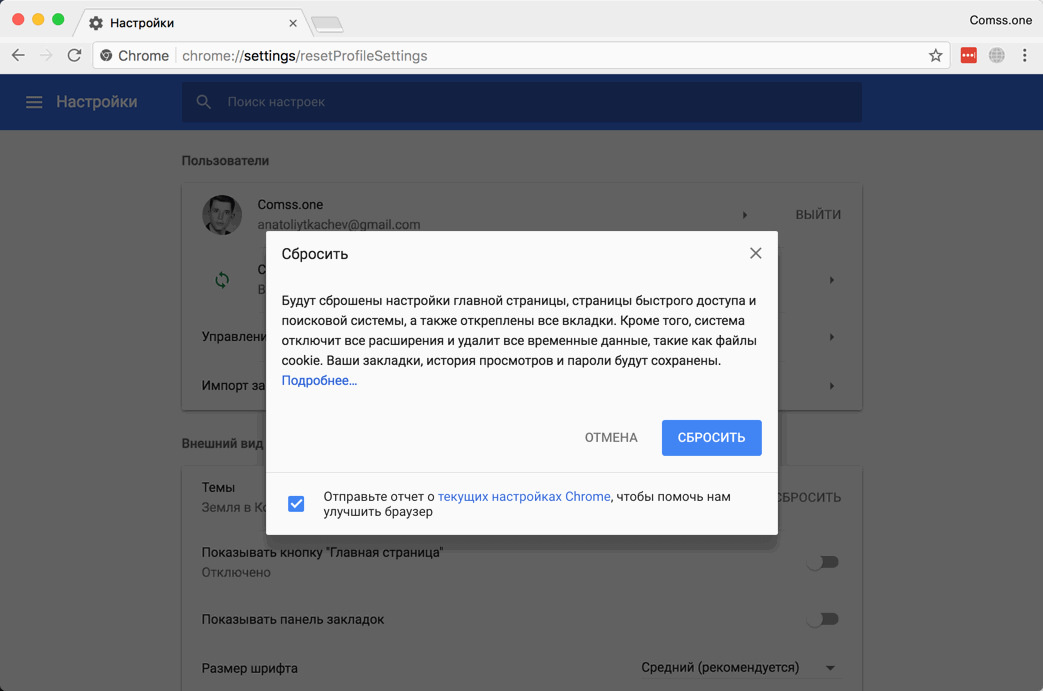Click the forward navigation arrow
1043x691 pixels.
pyautogui.click(x=46, y=56)
